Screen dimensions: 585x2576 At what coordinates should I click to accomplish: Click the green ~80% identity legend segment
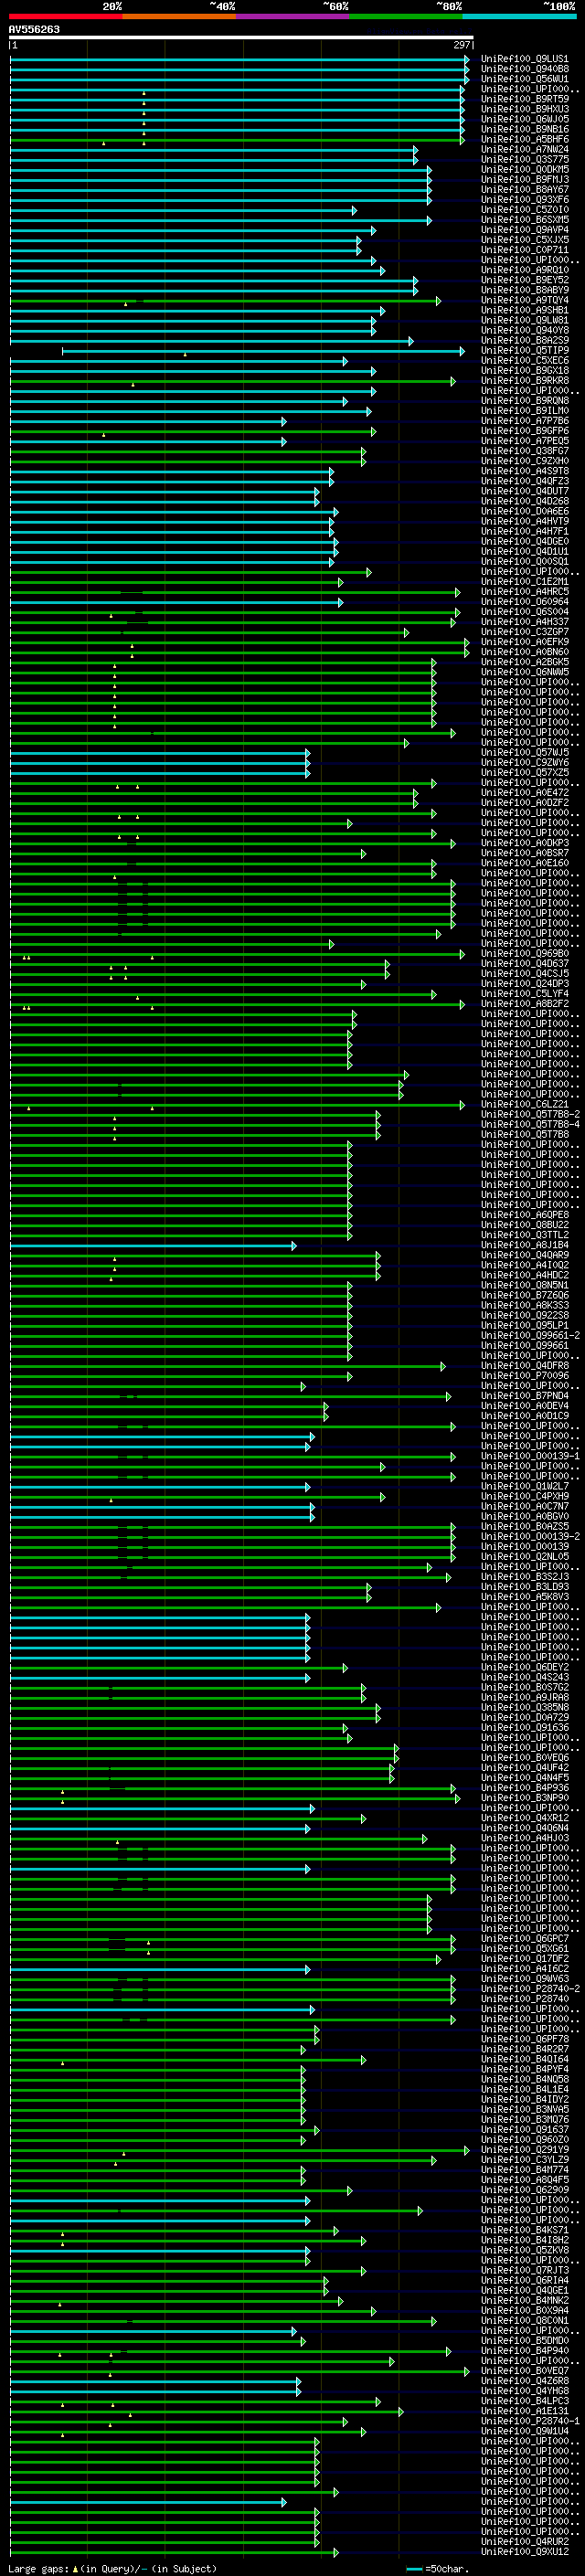(406, 16)
